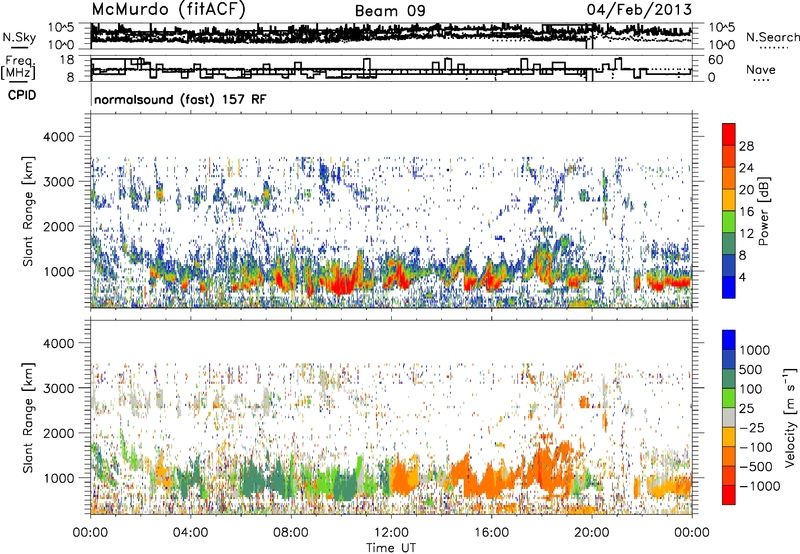Click the 'N.Search' legend label
Screen dimensions: 800x554
[x=772, y=37]
